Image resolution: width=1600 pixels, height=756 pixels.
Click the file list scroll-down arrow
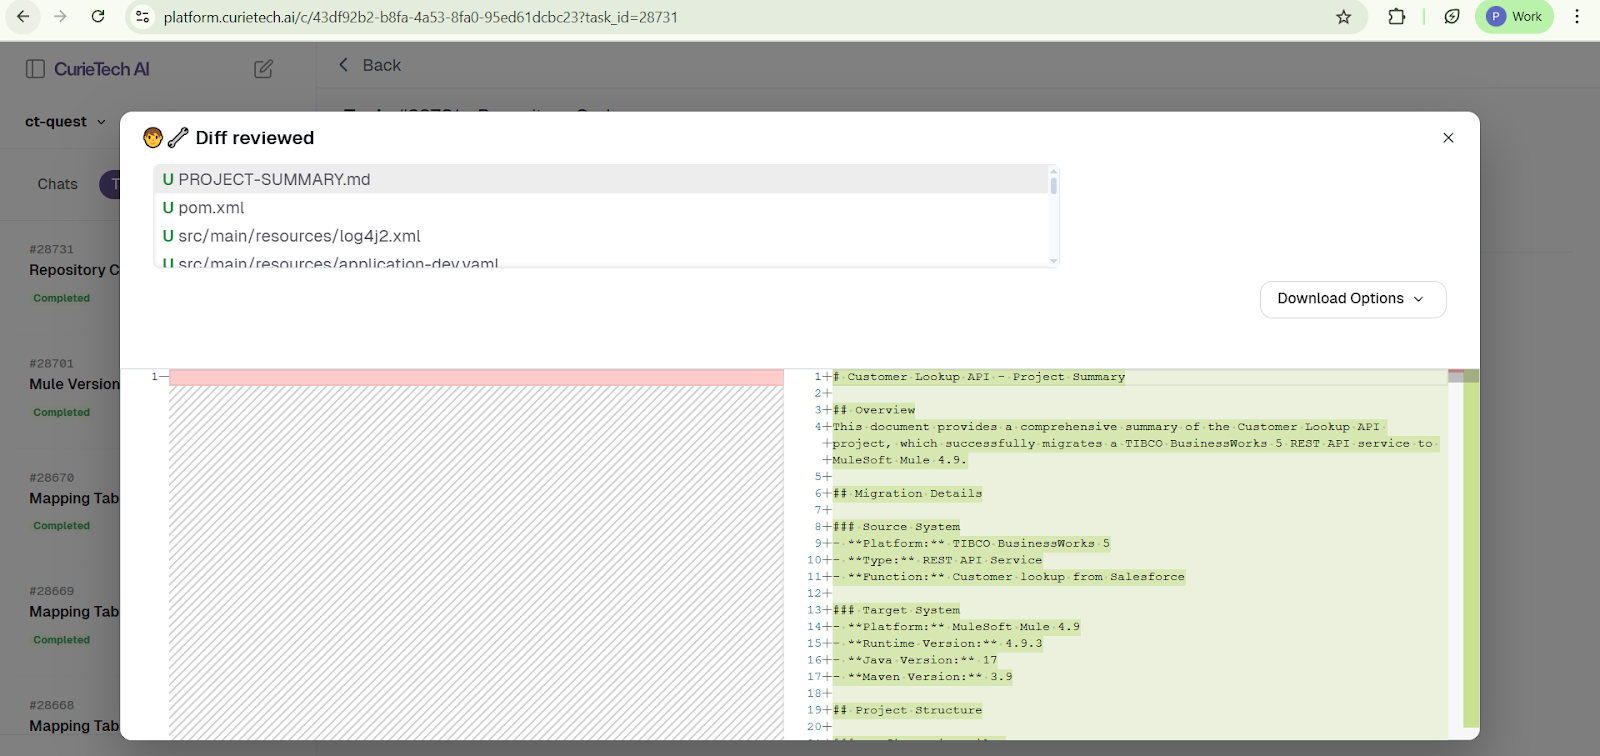1053,261
